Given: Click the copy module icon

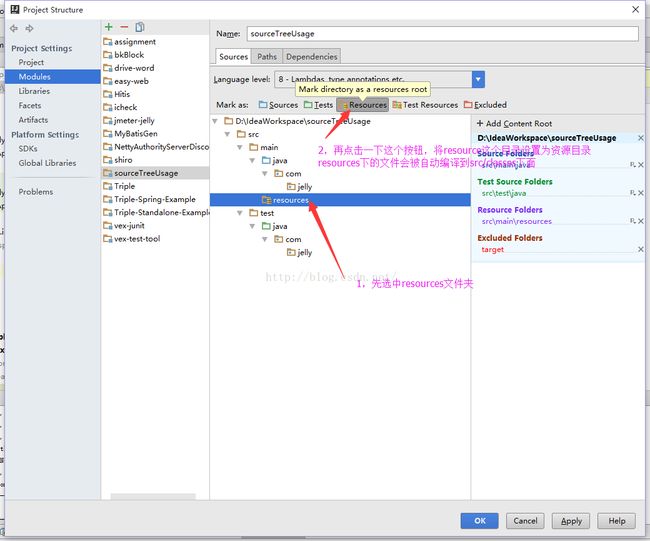Looking at the screenshot, I should click(x=140, y=27).
